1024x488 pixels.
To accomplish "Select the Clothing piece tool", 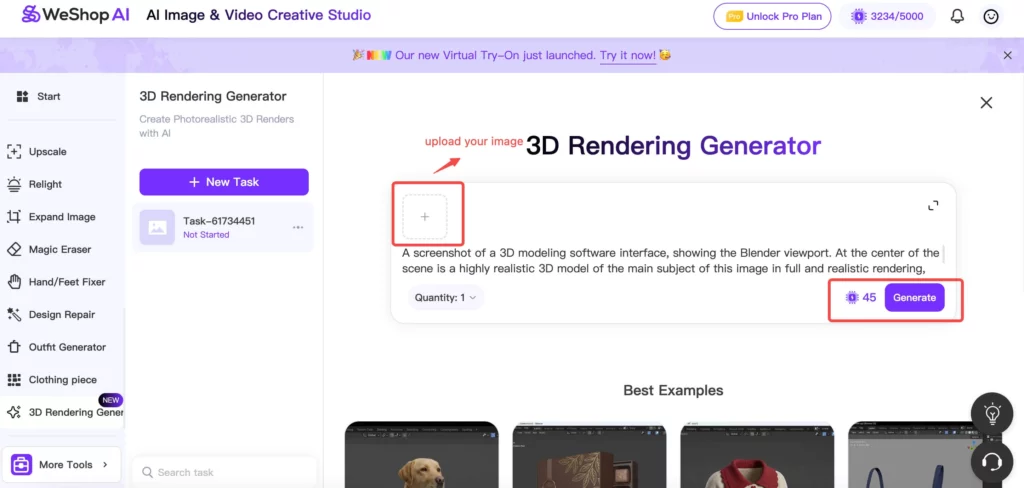I will pos(52,380).
